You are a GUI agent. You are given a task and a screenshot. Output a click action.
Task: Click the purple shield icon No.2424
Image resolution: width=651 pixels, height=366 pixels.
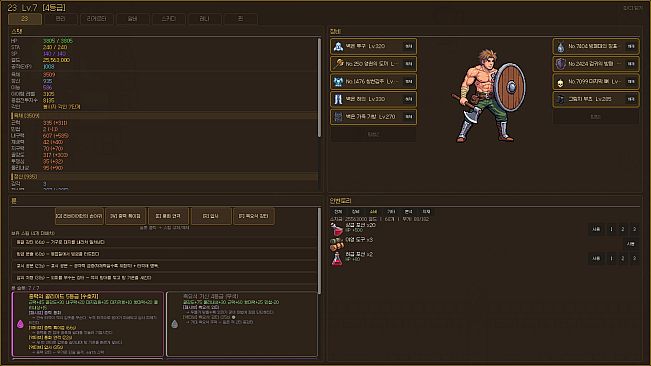[560, 64]
